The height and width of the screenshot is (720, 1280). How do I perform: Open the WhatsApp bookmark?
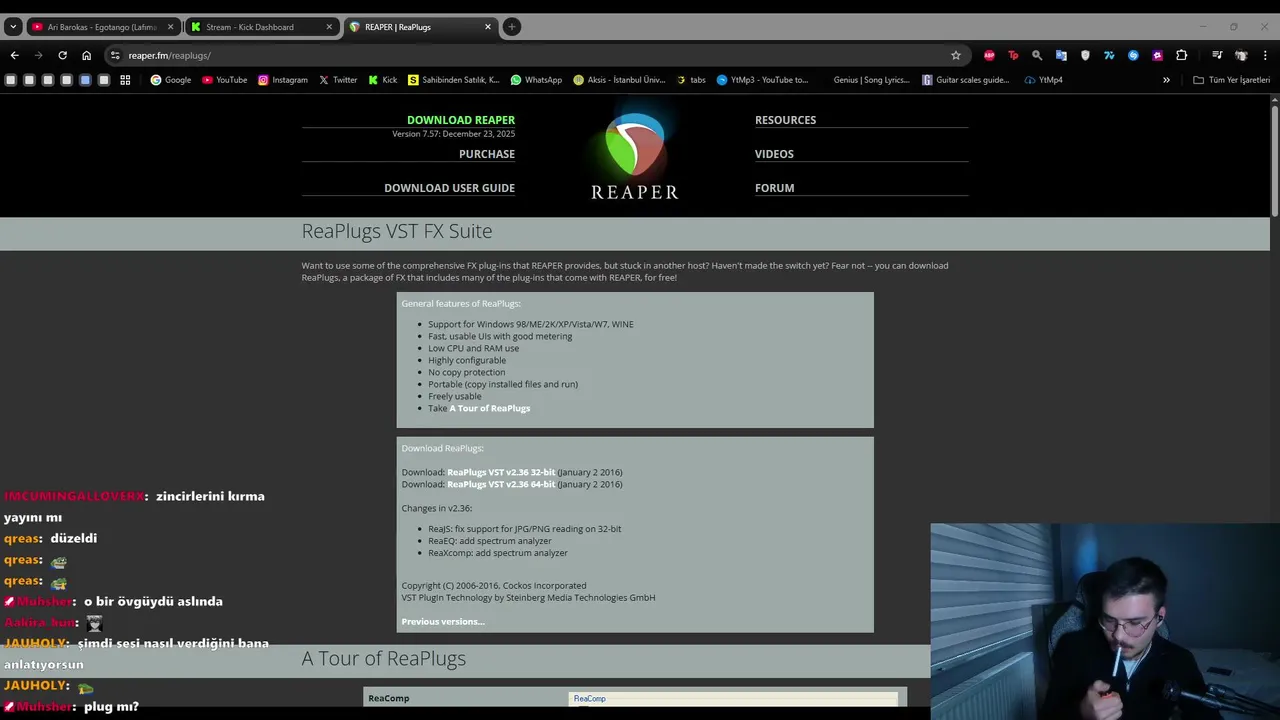[x=536, y=80]
